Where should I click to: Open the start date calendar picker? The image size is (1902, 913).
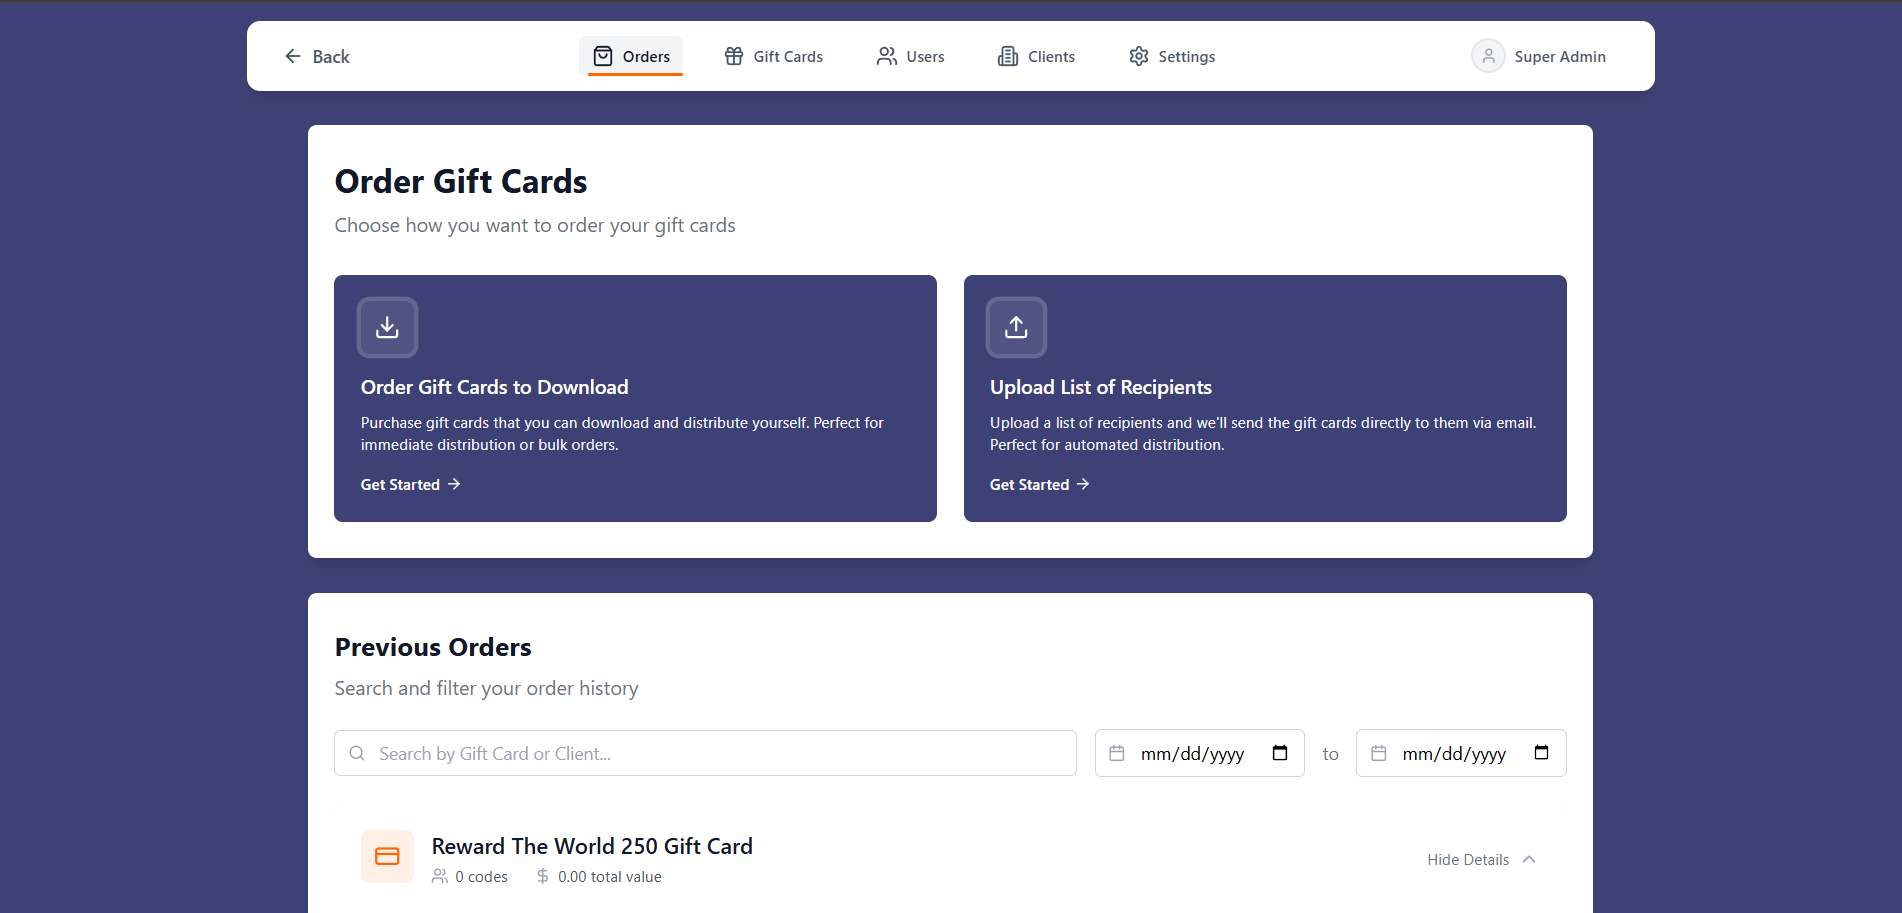(1280, 753)
